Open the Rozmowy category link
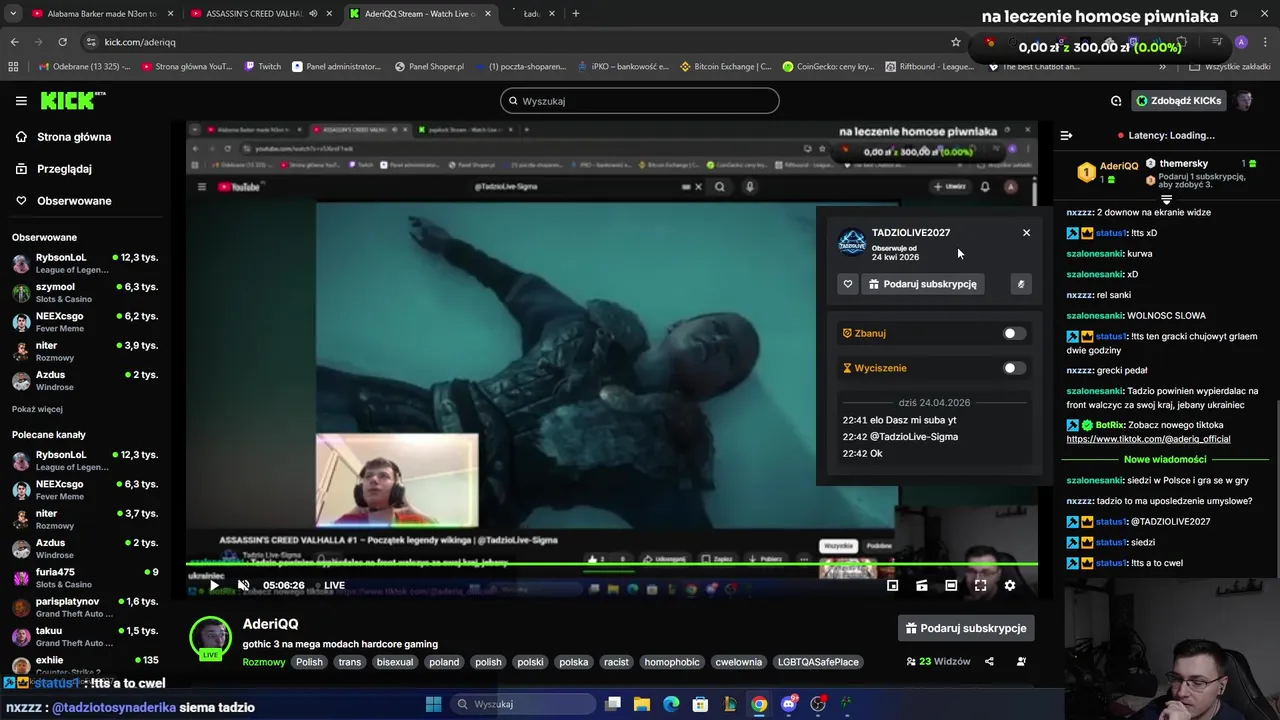Viewport: 1280px width, 720px height. 264,662
